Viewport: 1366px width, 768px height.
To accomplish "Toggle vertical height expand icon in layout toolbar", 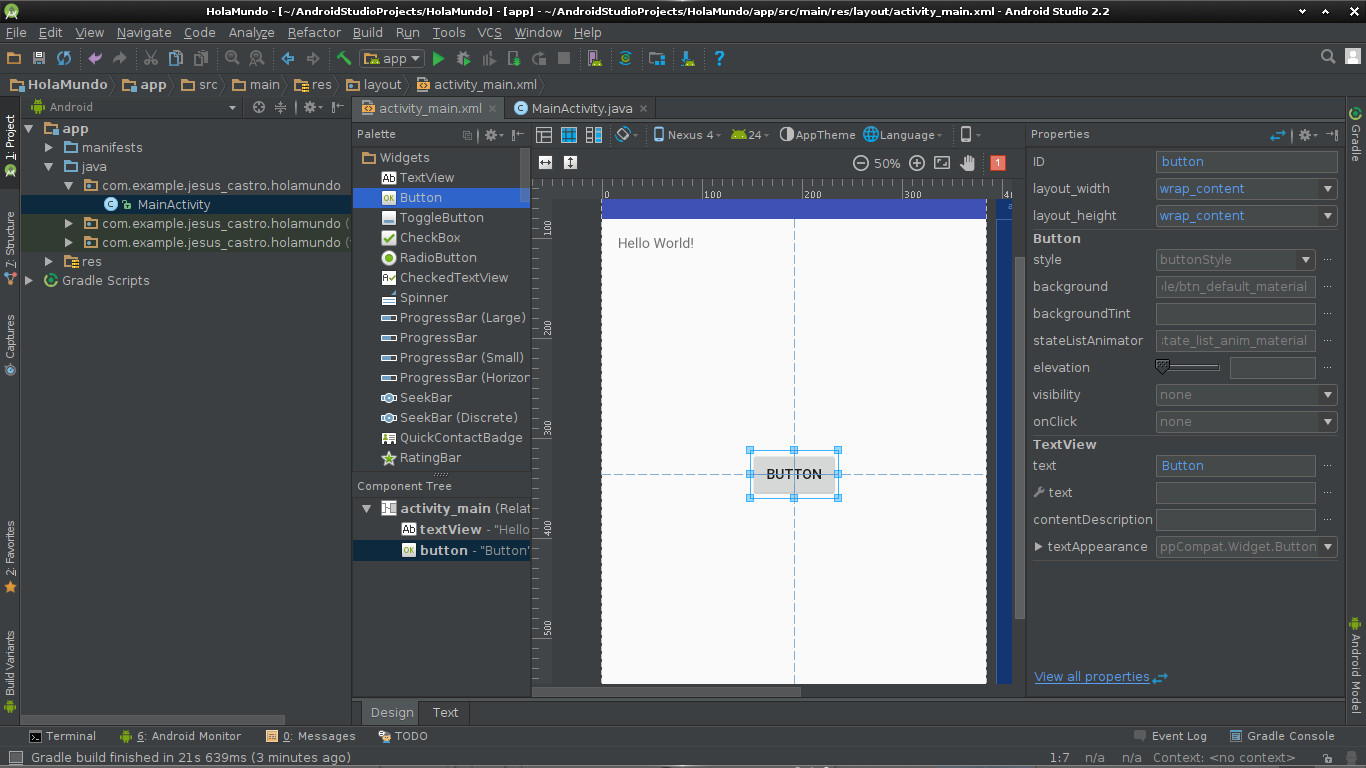I will coord(570,163).
